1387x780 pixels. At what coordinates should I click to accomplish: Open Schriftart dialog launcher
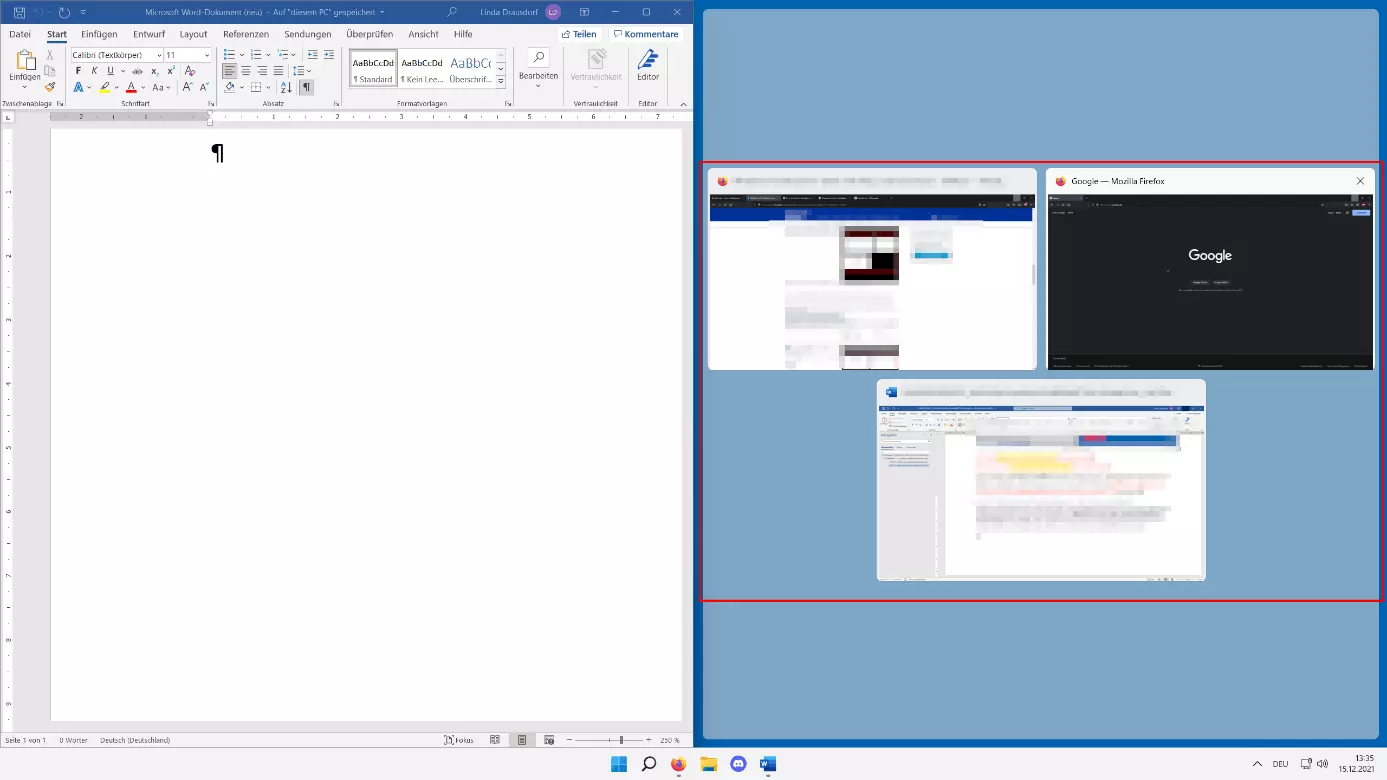(211, 104)
